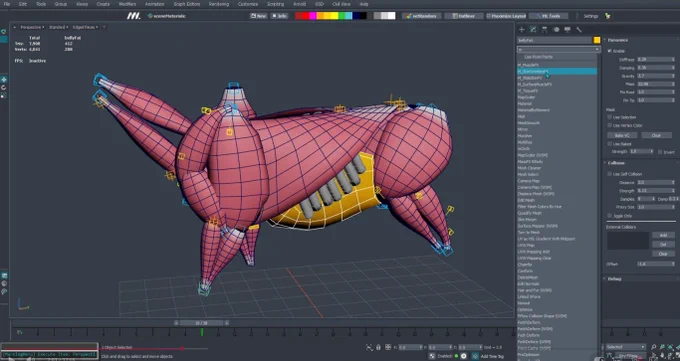Open the Modifiers menu
The width and height of the screenshot is (680, 361).
coord(127,4)
